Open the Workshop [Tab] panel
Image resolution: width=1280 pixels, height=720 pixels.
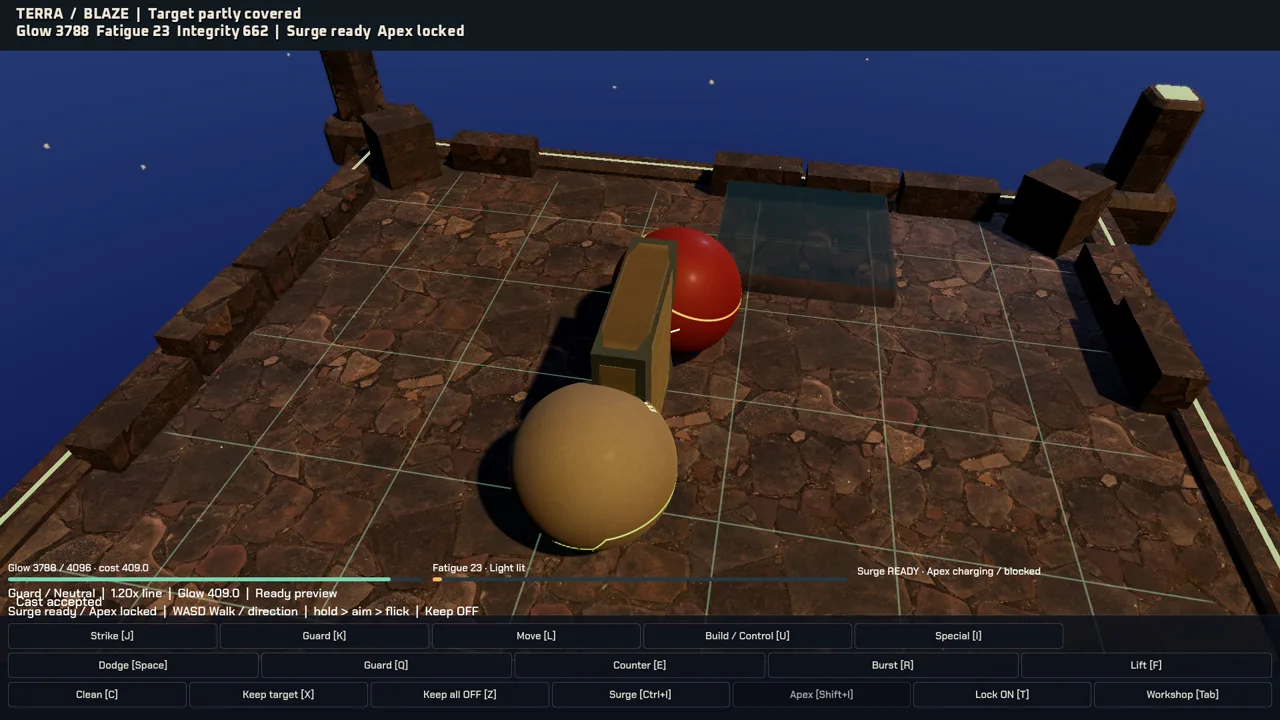1183,694
